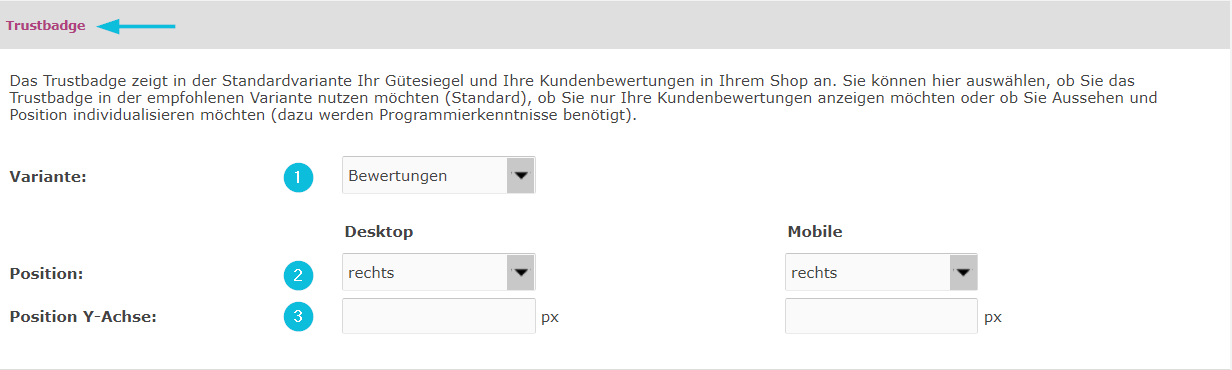Click the numbered circle 2 marker
This screenshot has height=370, width=1232.
[298, 274]
